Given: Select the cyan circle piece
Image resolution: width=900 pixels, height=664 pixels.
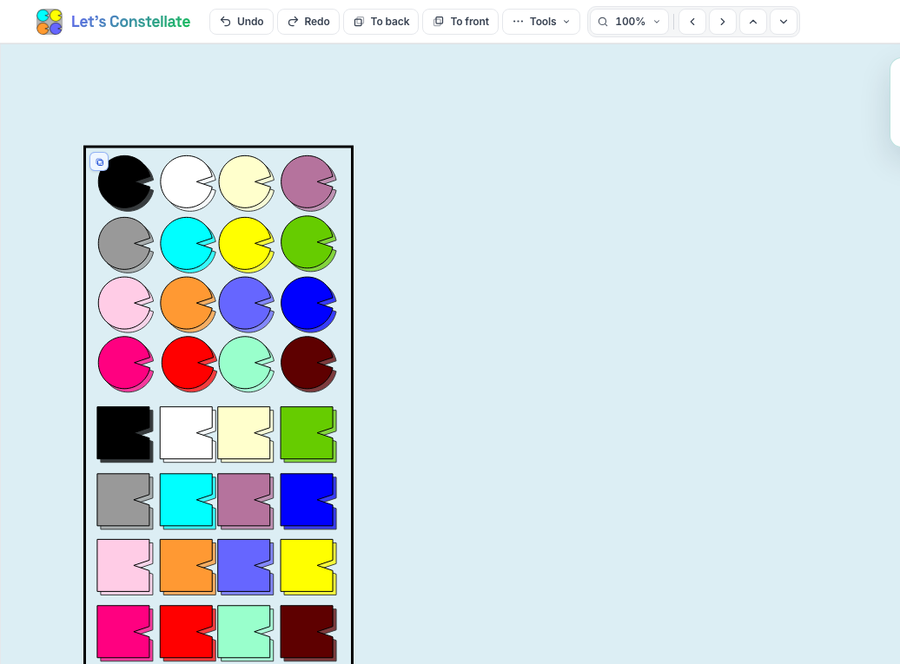Looking at the screenshot, I should (x=188, y=244).
